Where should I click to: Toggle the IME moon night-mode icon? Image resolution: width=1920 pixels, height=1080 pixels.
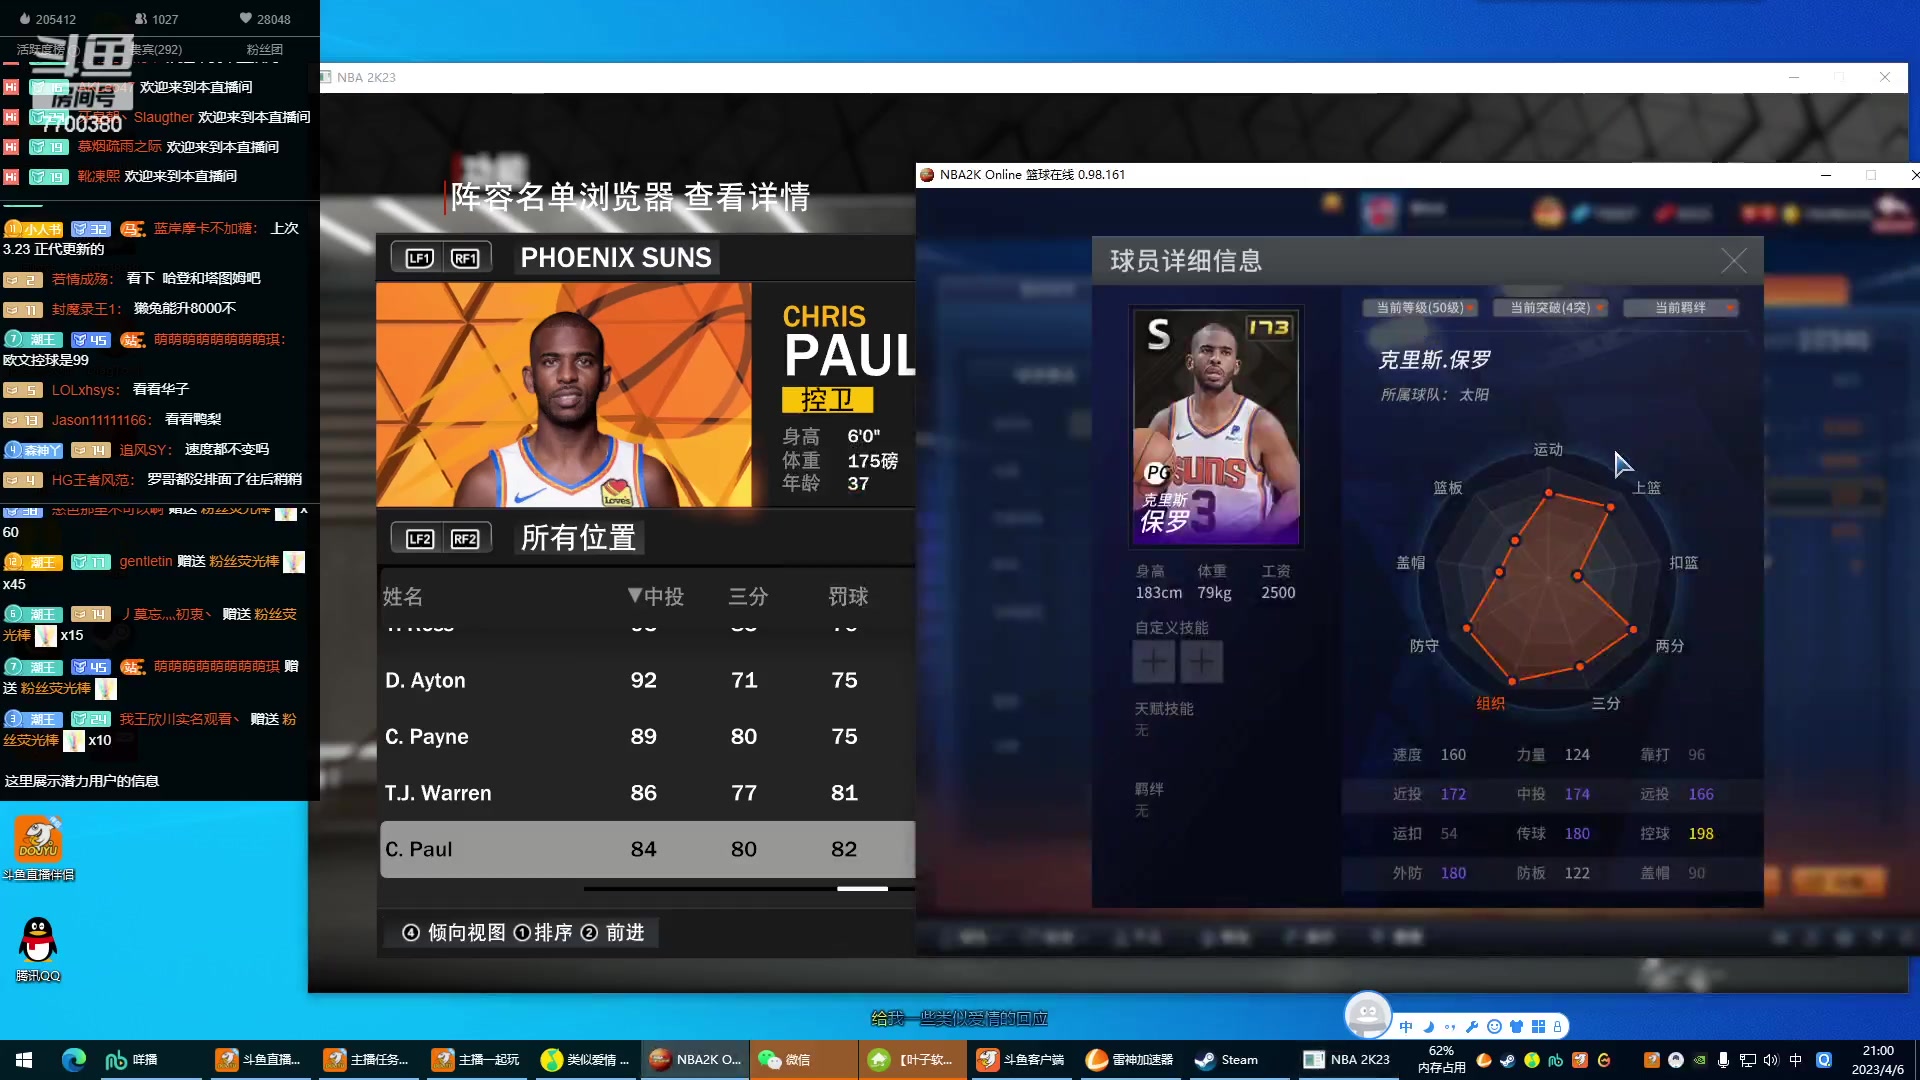click(x=1428, y=1027)
